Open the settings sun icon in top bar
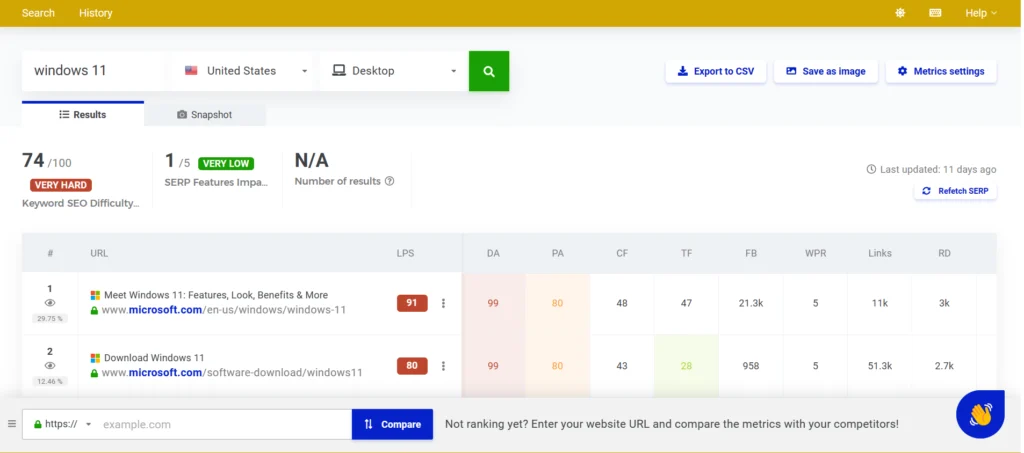The width and height of the screenshot is (1024, 453). 900,13
